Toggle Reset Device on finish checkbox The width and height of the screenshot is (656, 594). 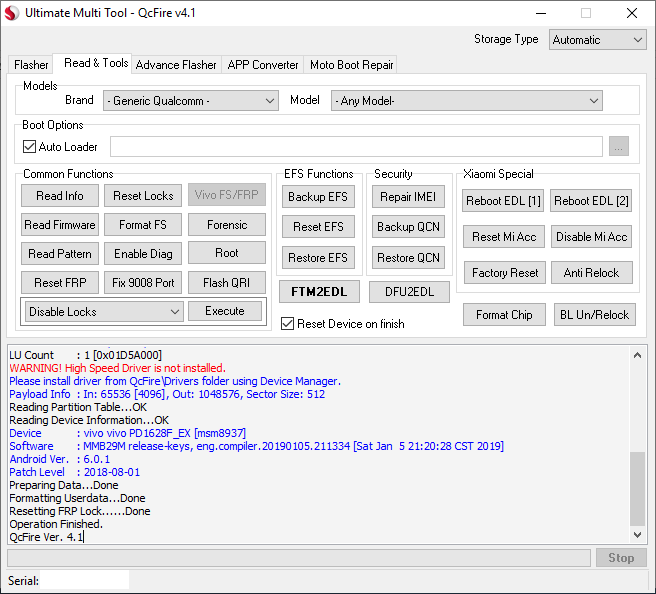point(287,324)
